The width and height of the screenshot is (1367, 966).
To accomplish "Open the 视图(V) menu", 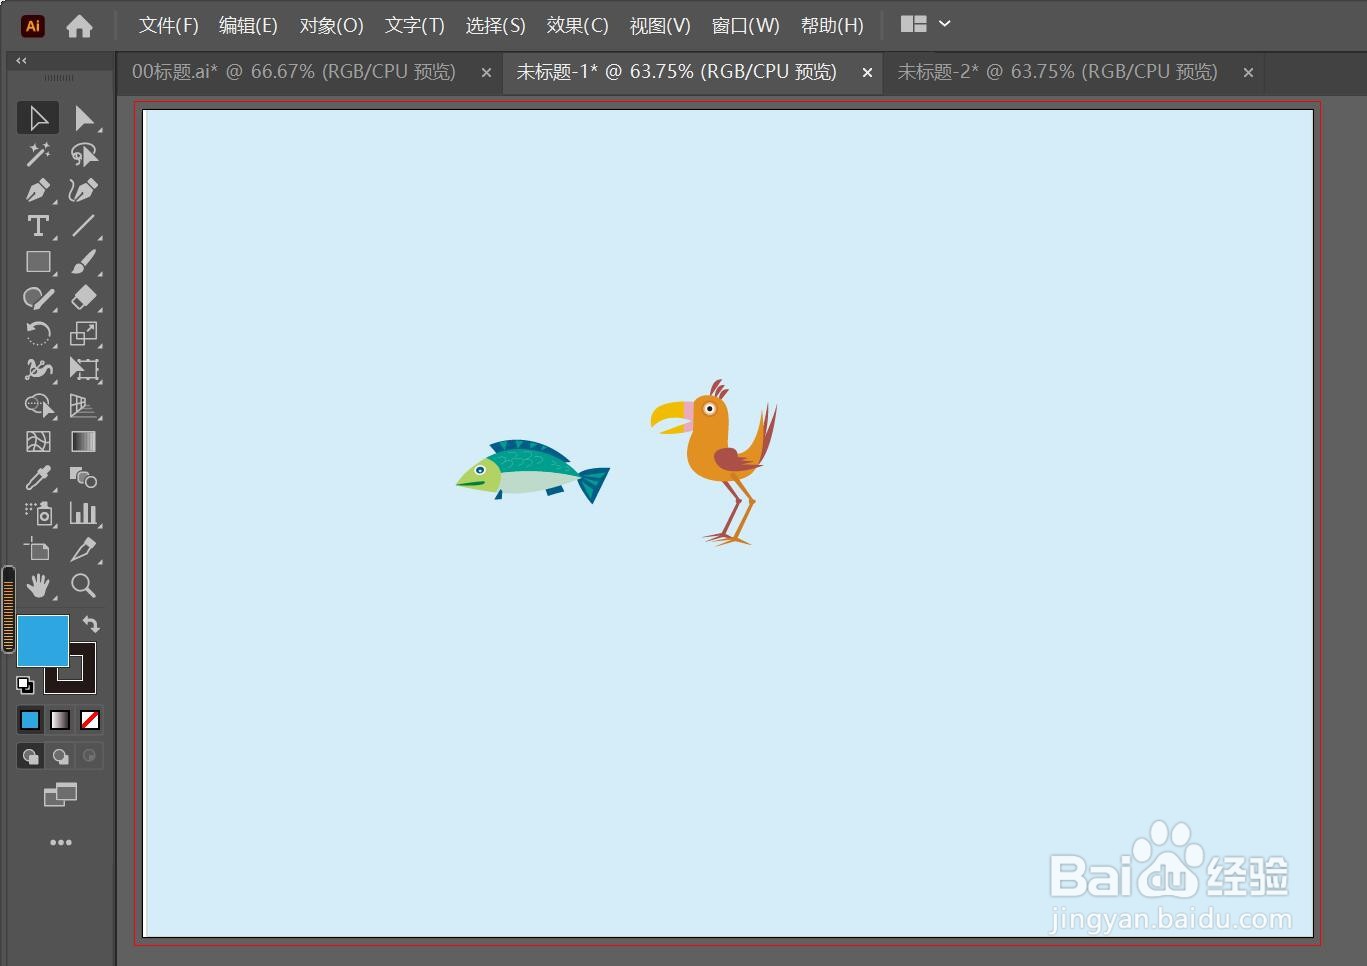I will [x=660, y=26].
